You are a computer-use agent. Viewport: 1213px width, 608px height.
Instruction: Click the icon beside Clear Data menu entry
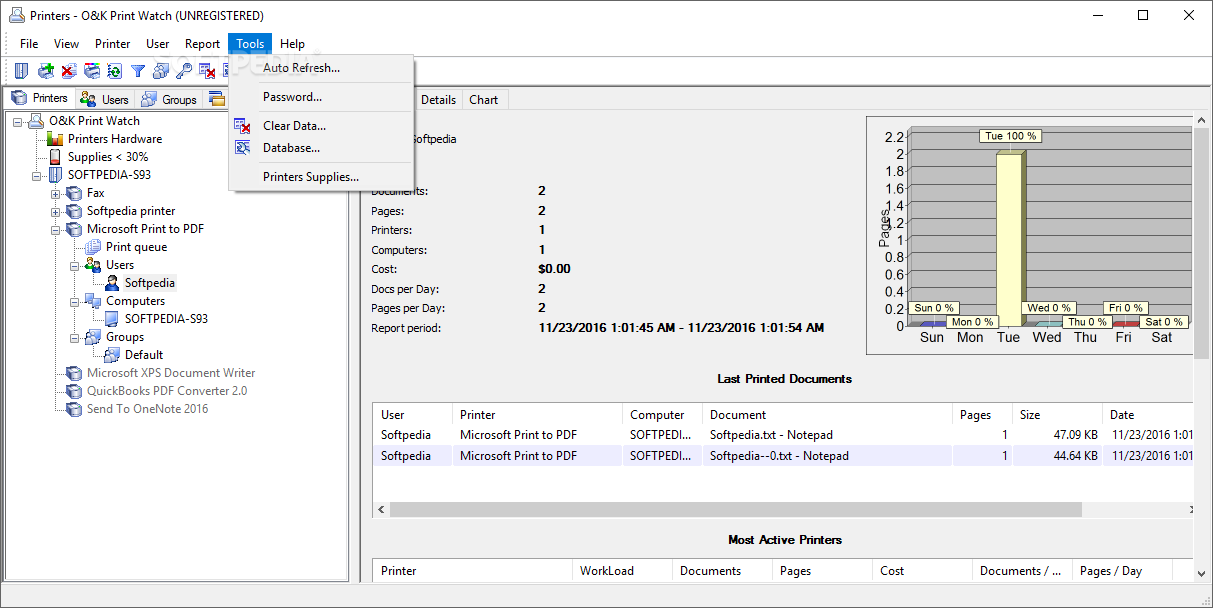242,126
